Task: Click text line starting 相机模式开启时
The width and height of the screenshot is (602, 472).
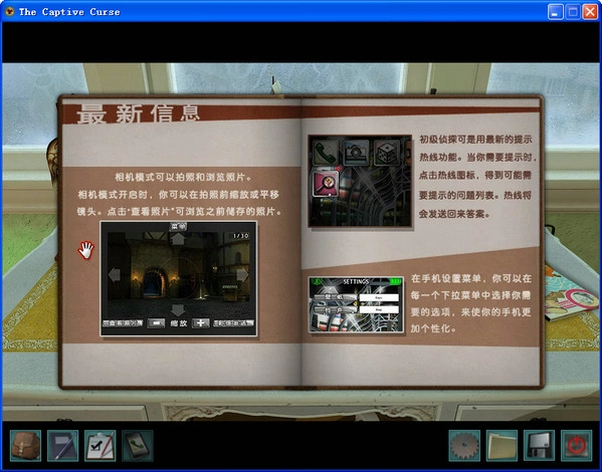Action: pyautogui.click(x=179, y=194)
